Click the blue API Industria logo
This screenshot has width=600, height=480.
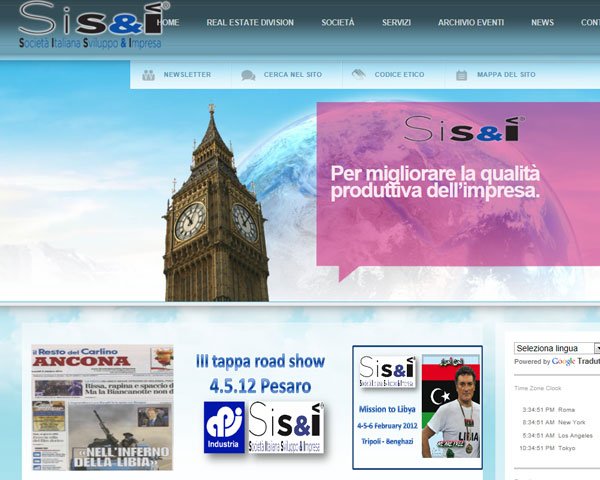click(x=224, y=427)
